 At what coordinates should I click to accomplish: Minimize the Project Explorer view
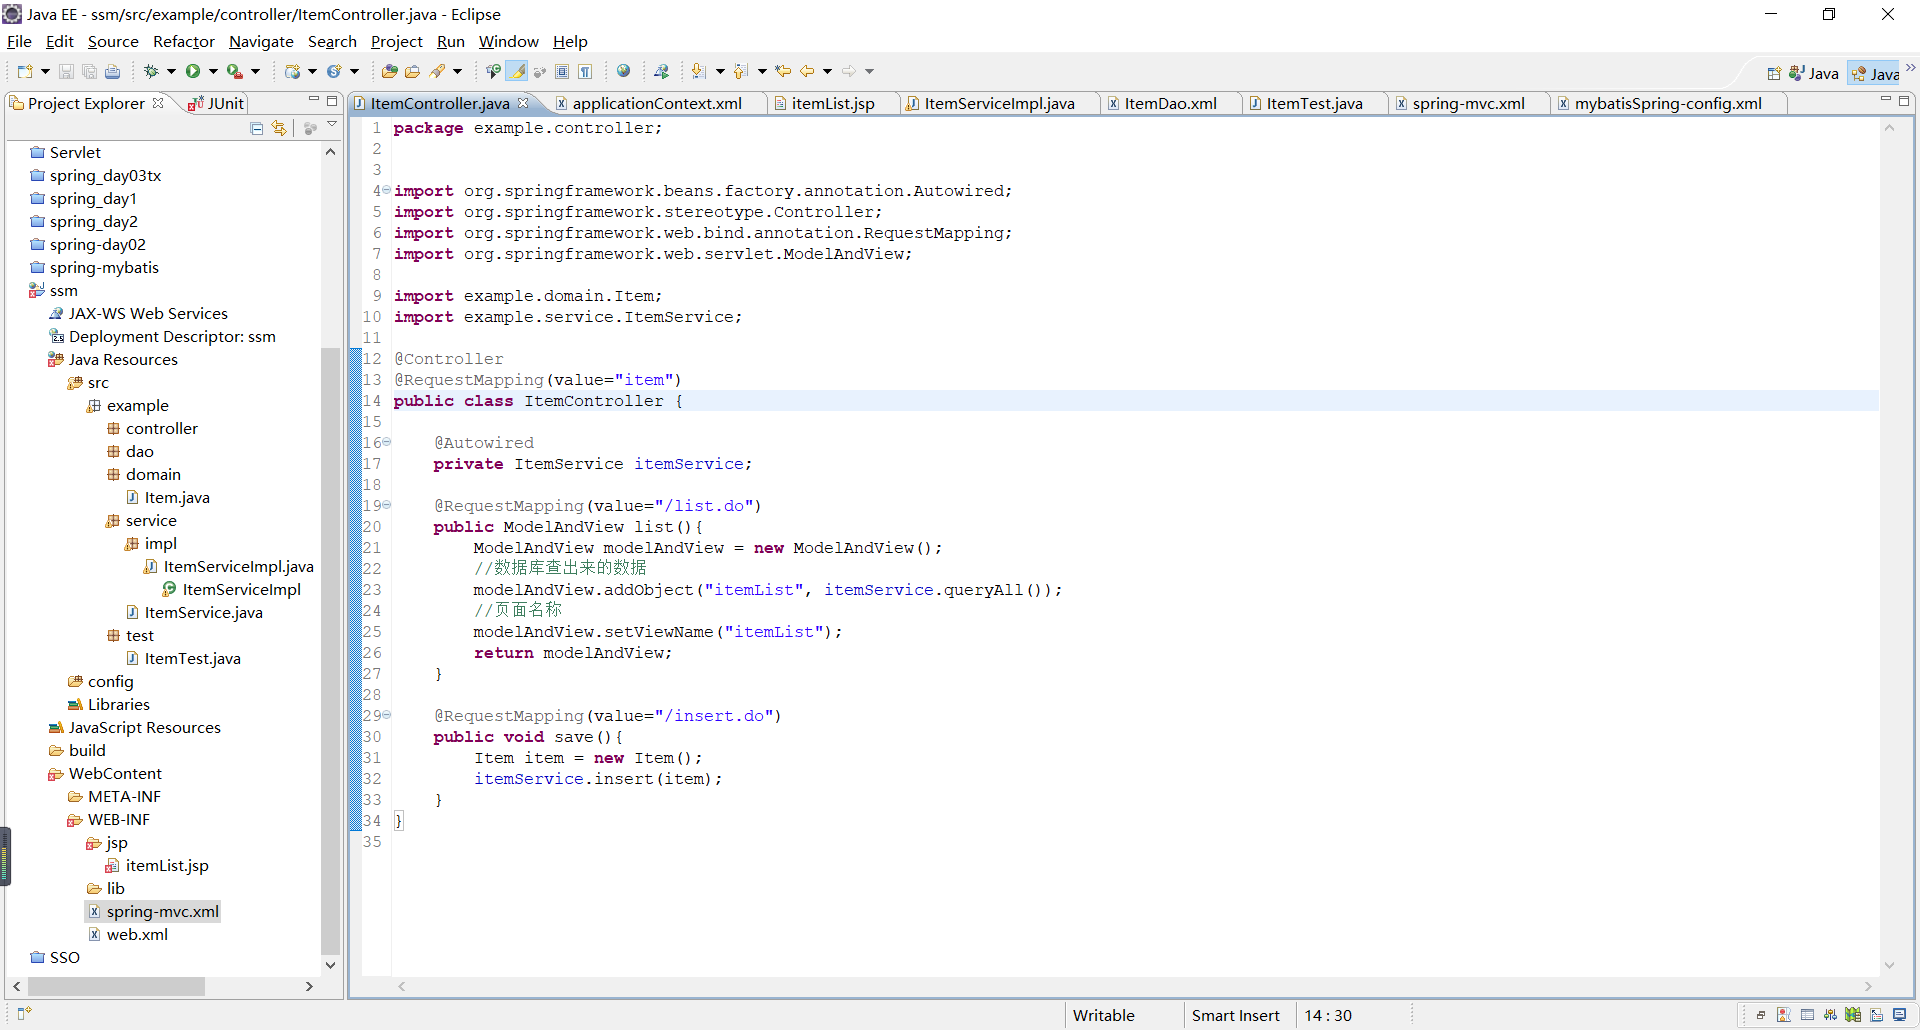pos(313,100)
